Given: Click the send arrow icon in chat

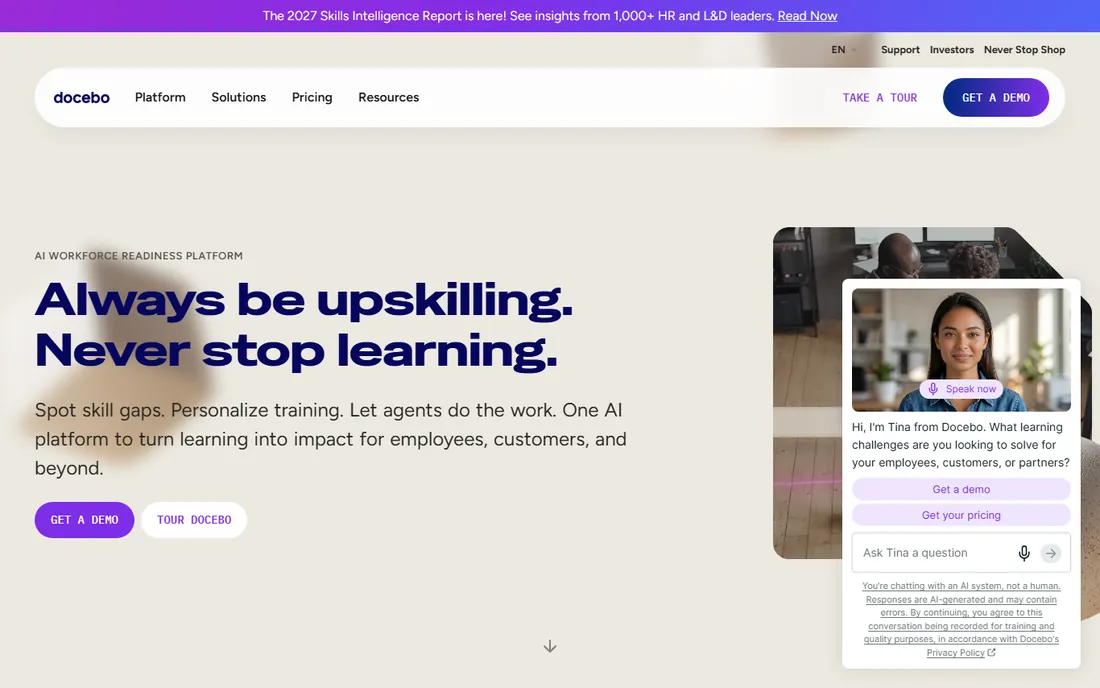Looking at the screenshot, I should (1050, 553).
